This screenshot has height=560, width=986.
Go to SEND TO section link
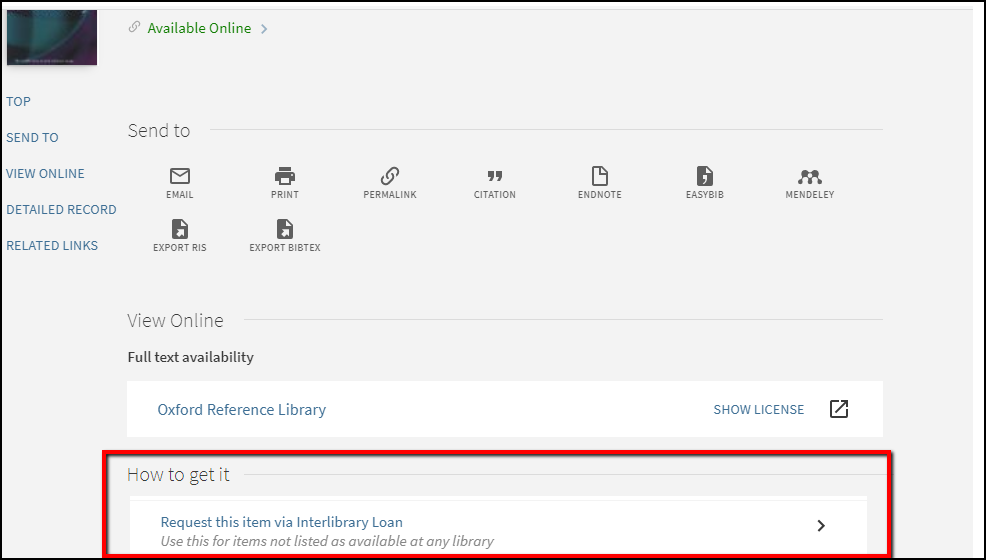tap(32, 137)
